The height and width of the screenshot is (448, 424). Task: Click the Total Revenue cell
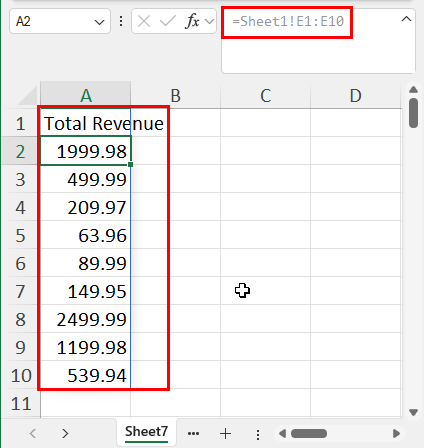(86, 123)
